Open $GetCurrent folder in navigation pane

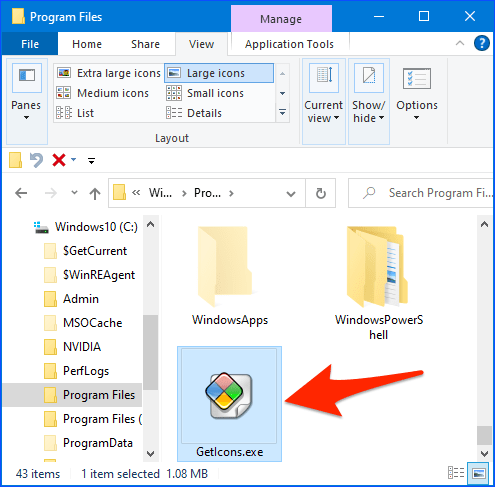click(86, 251)
